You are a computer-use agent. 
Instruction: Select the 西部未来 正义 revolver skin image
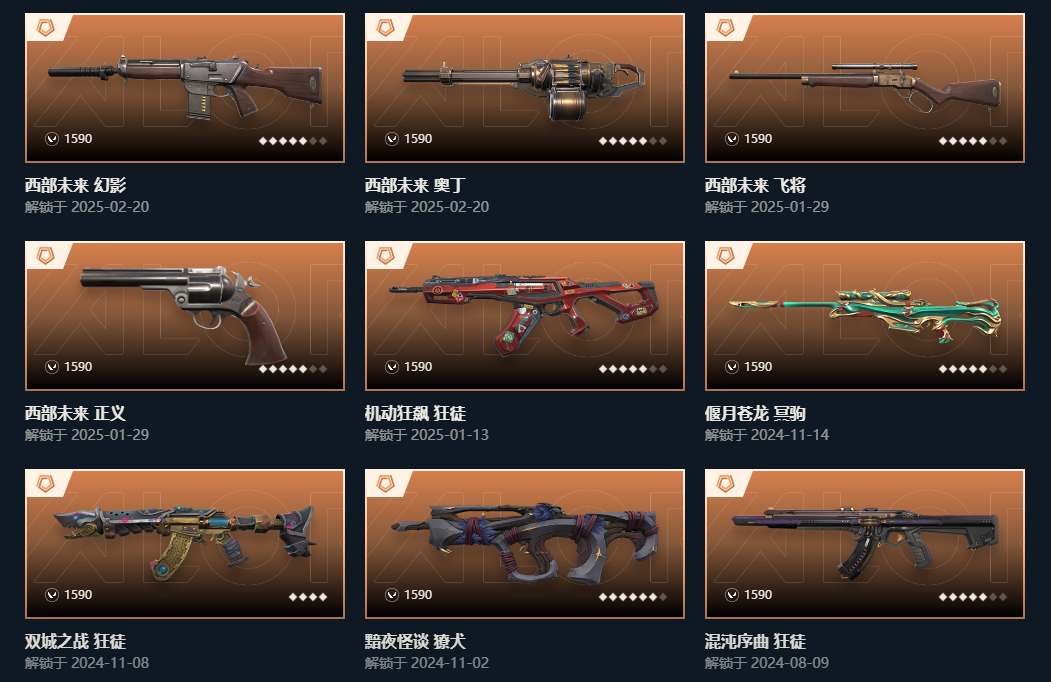[x=185, y=316]
